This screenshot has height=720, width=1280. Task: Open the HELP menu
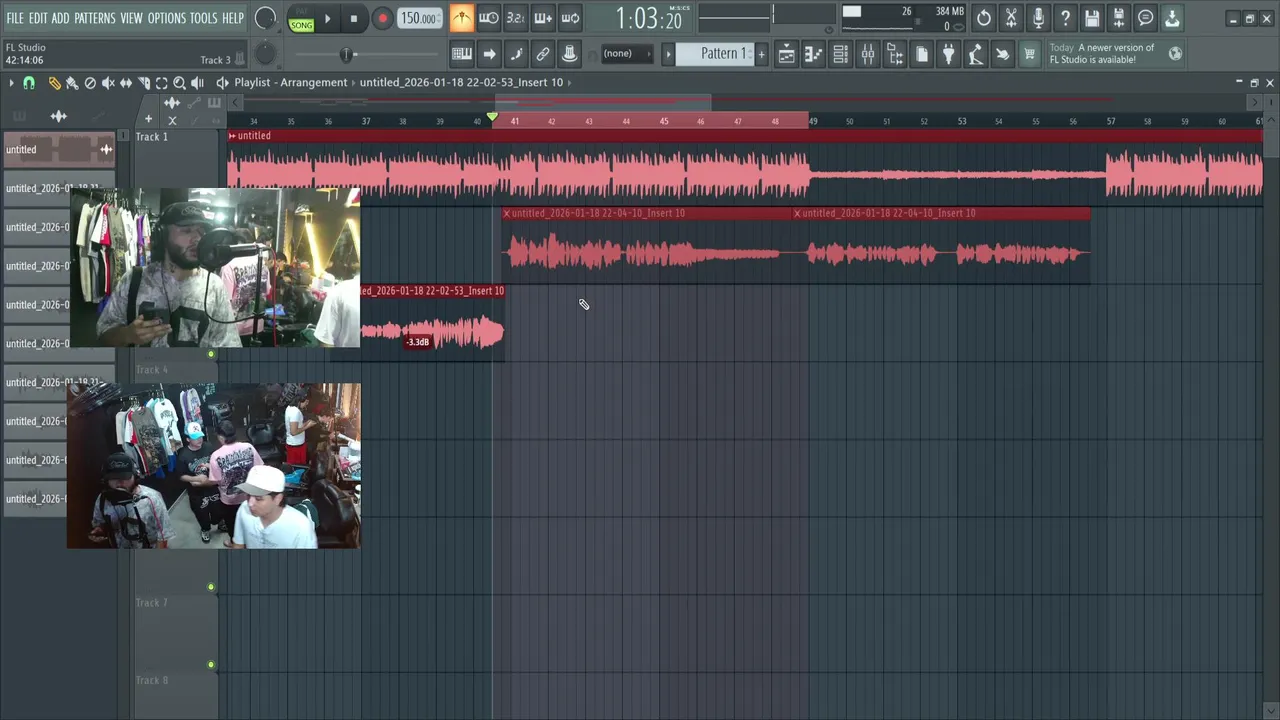[233, 18]
